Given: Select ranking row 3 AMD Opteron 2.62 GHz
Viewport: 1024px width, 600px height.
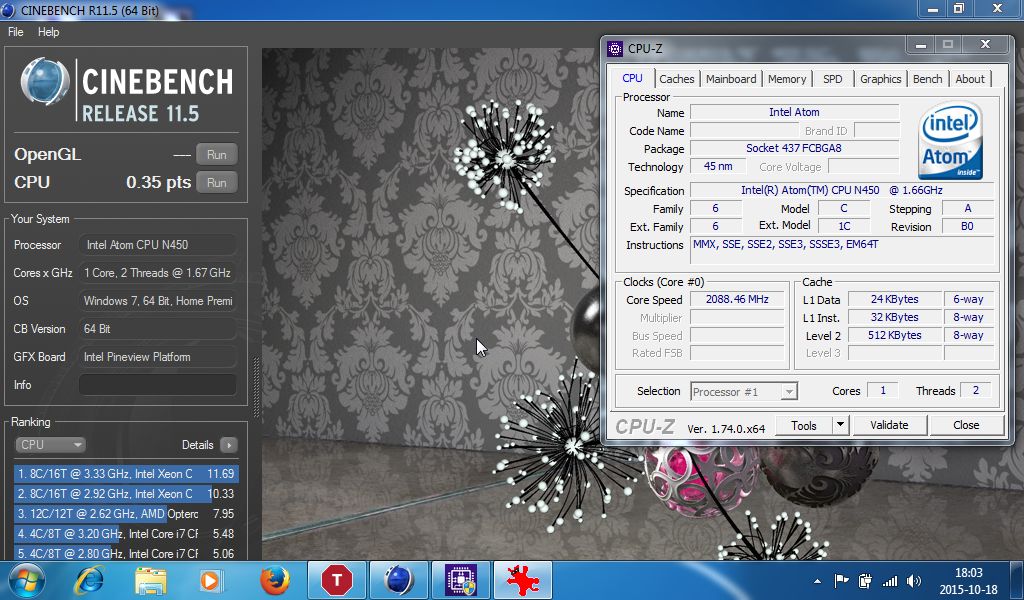Looking at the screenshot, I should (126, 514).
